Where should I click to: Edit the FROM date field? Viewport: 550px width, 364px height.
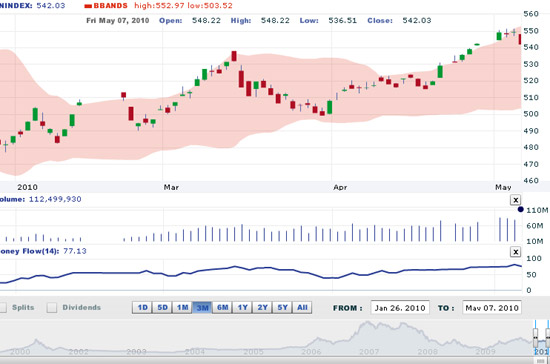point(400,308)
